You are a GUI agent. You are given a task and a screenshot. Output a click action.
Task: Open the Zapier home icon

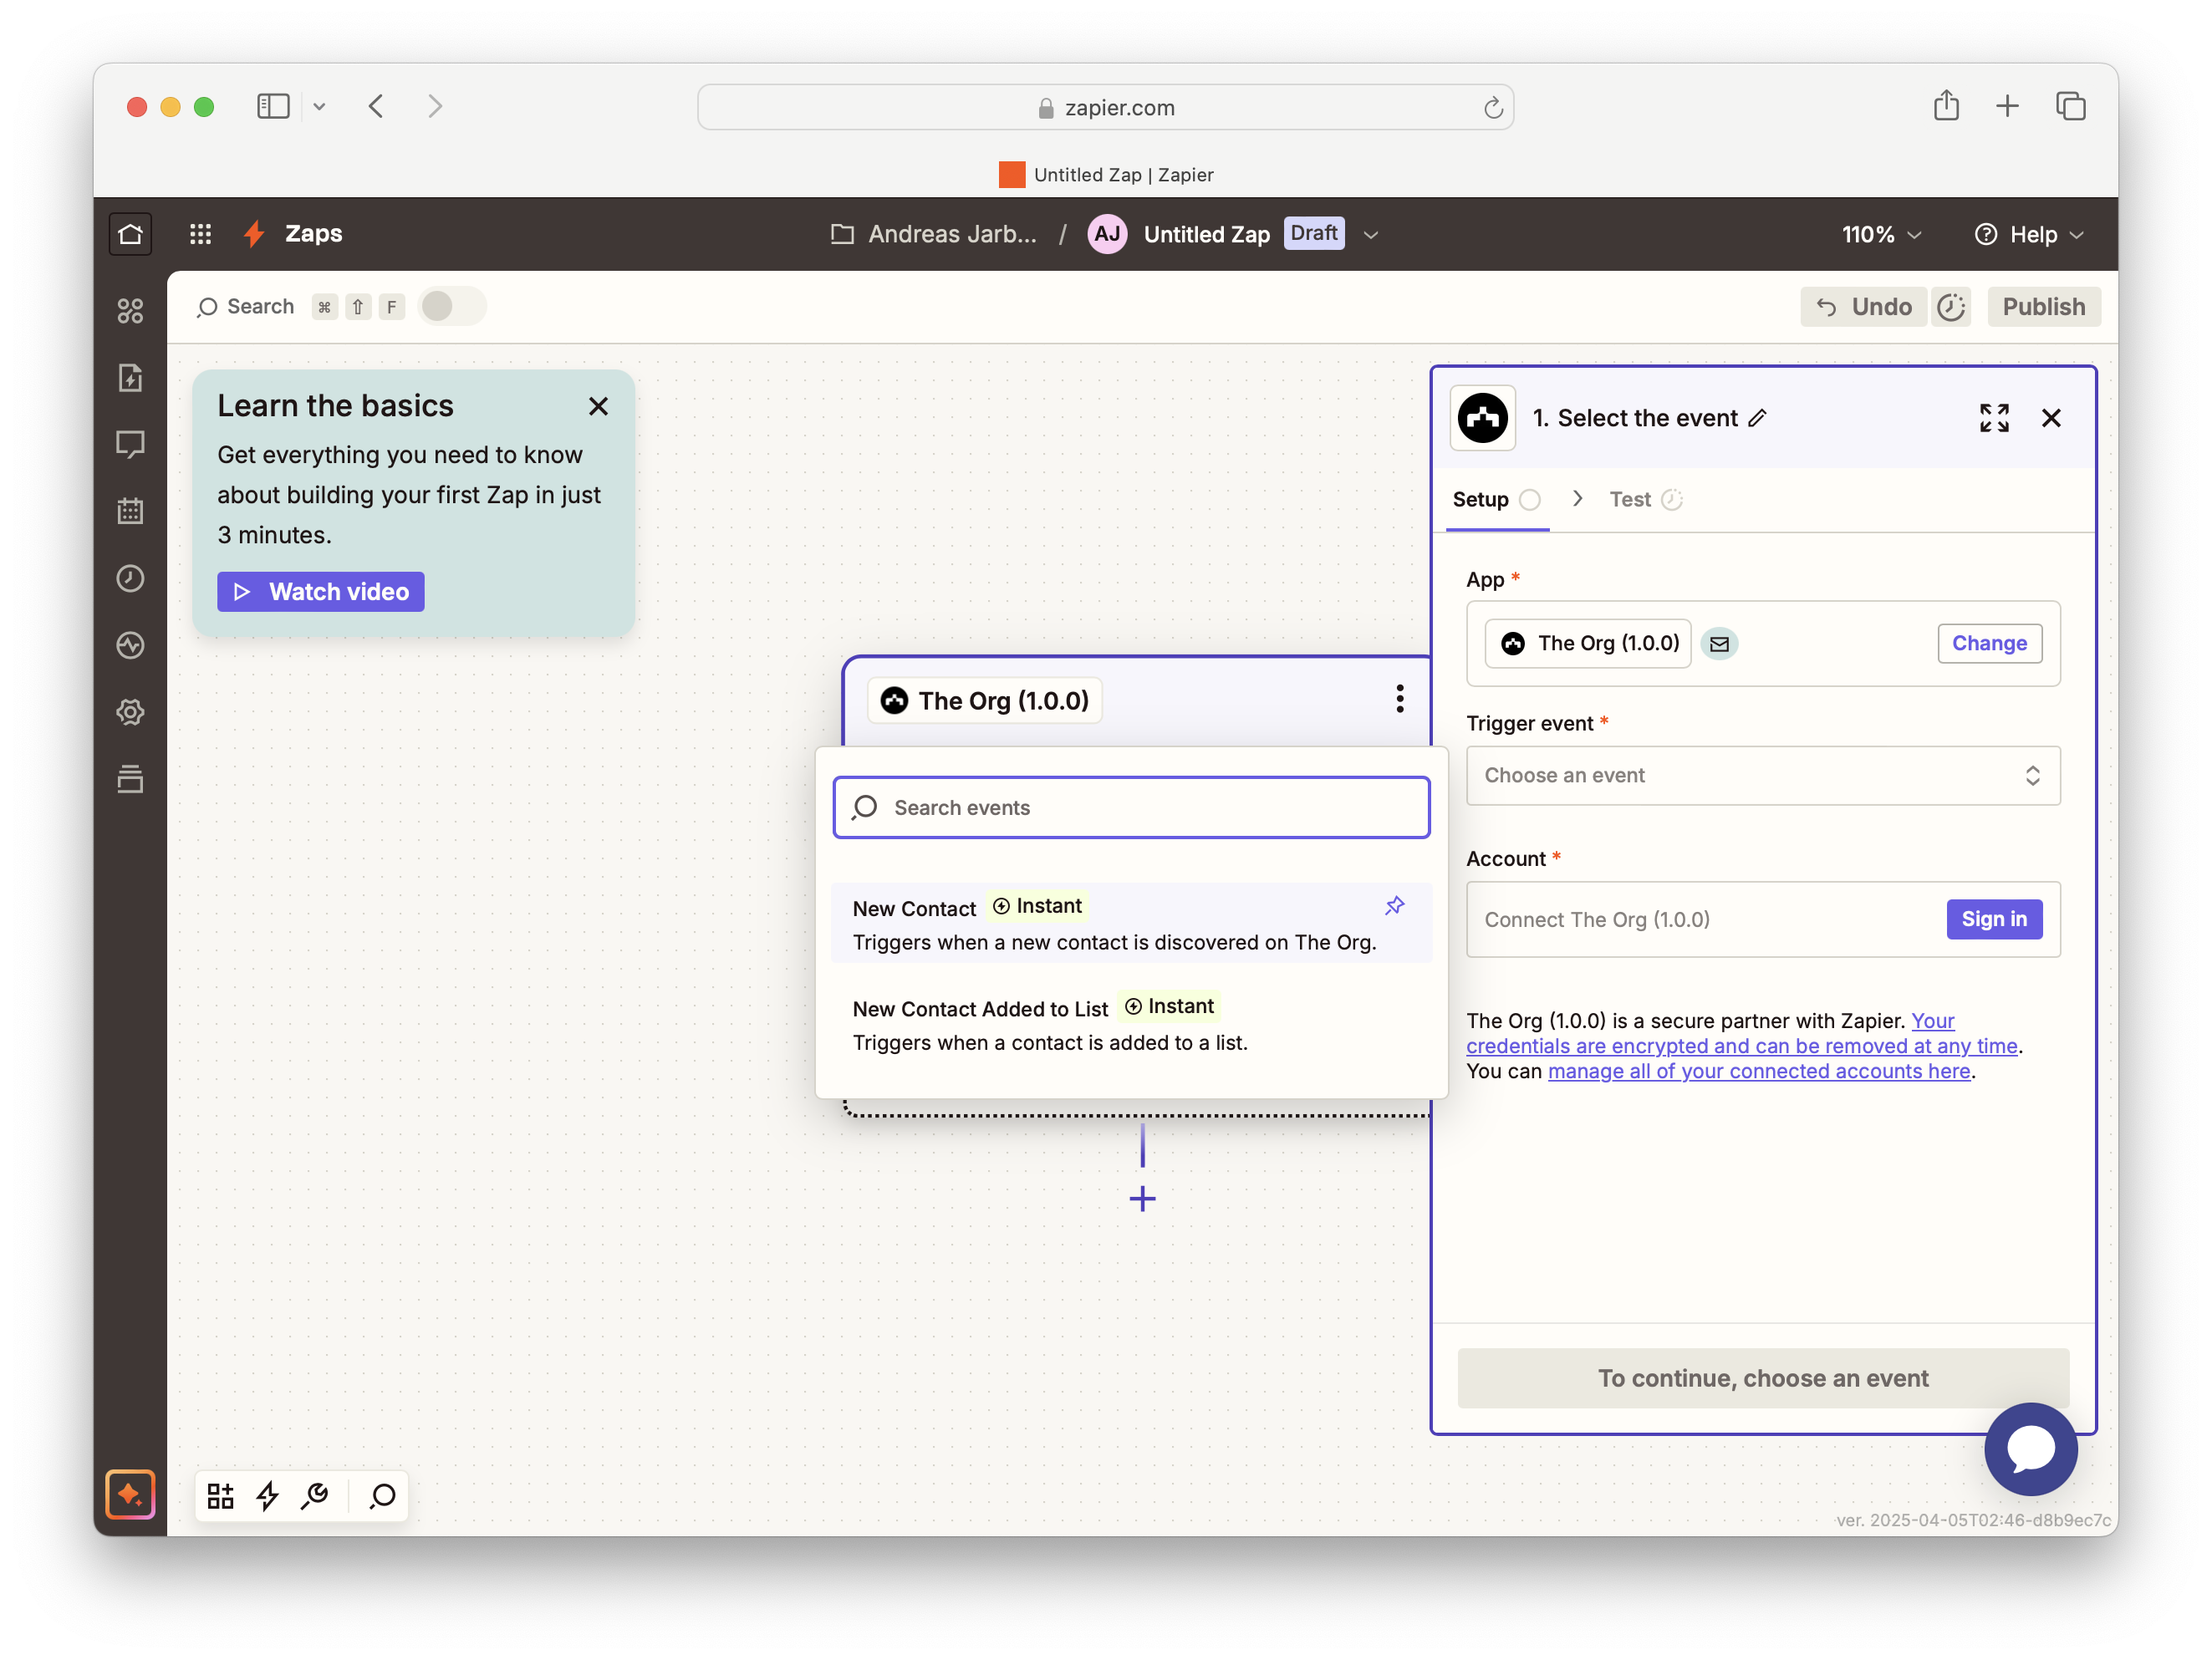[x=130, y=234]
